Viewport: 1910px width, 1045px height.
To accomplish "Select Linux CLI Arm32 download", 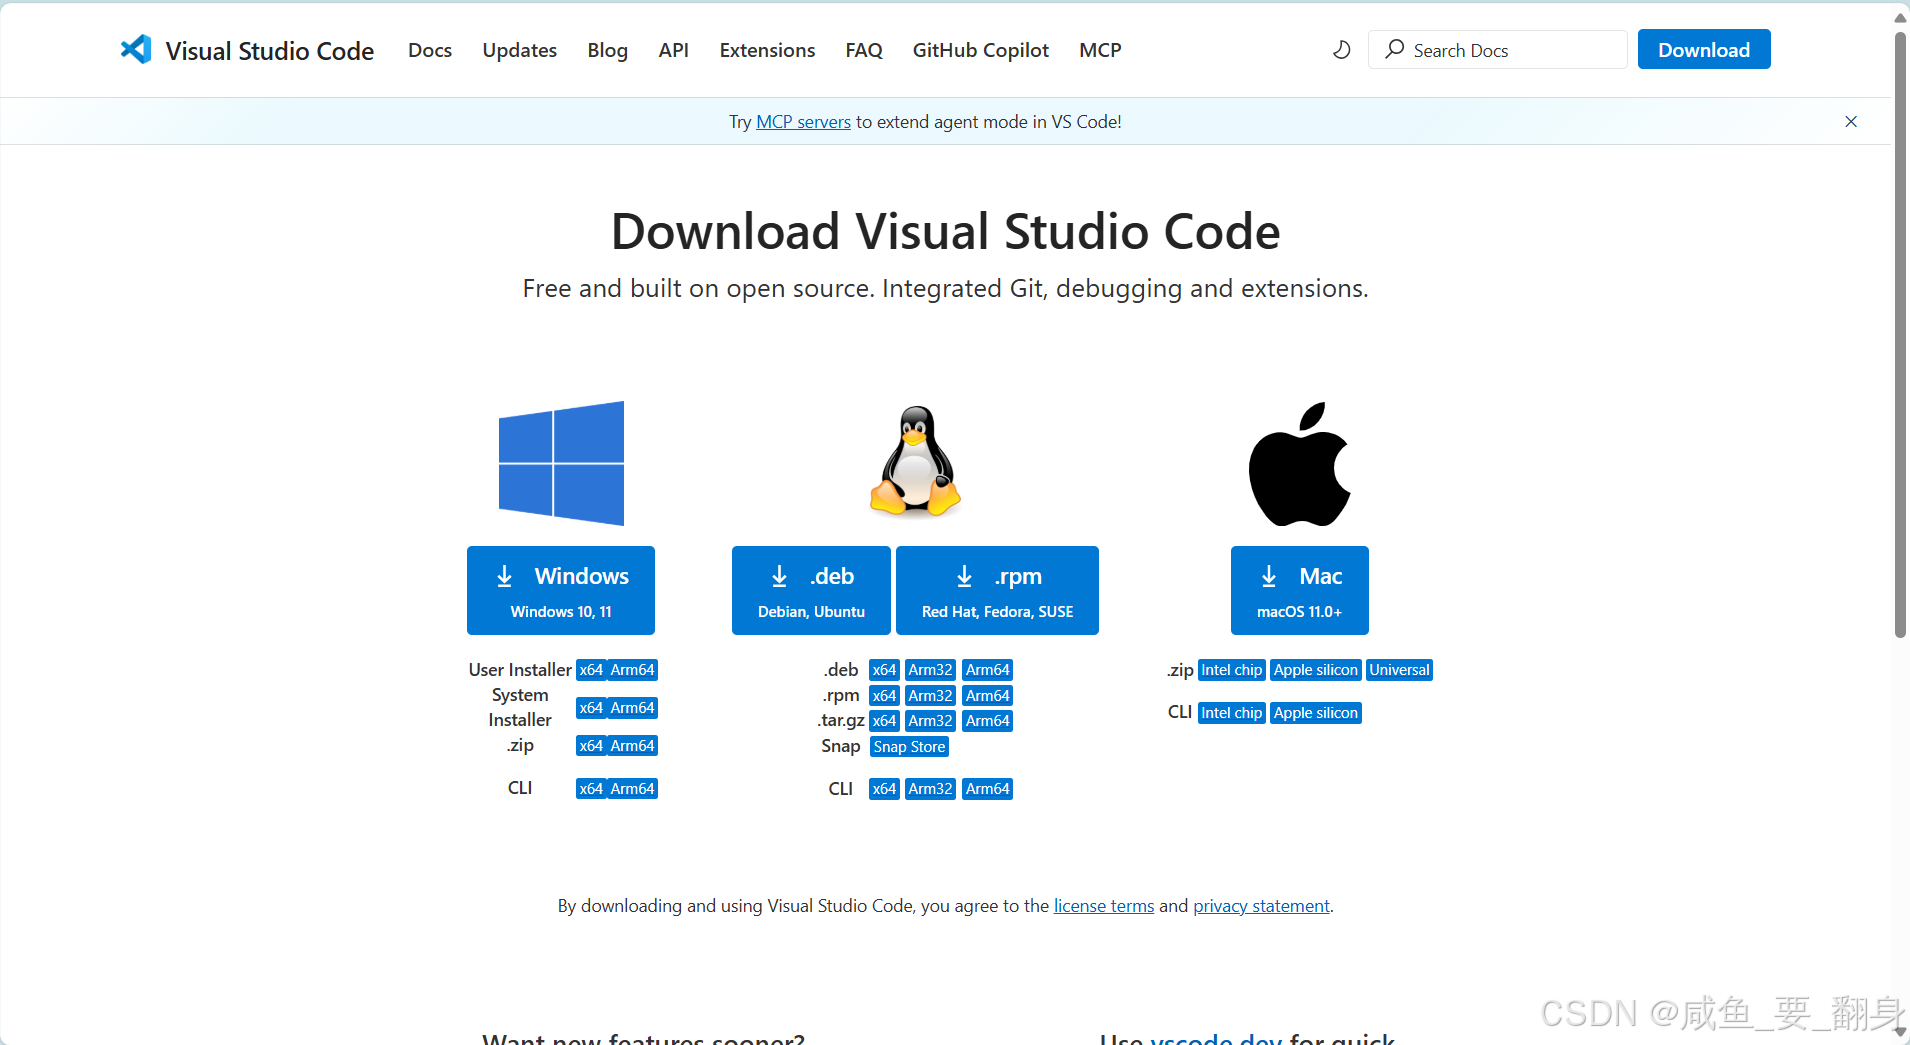I will [930, 789].
